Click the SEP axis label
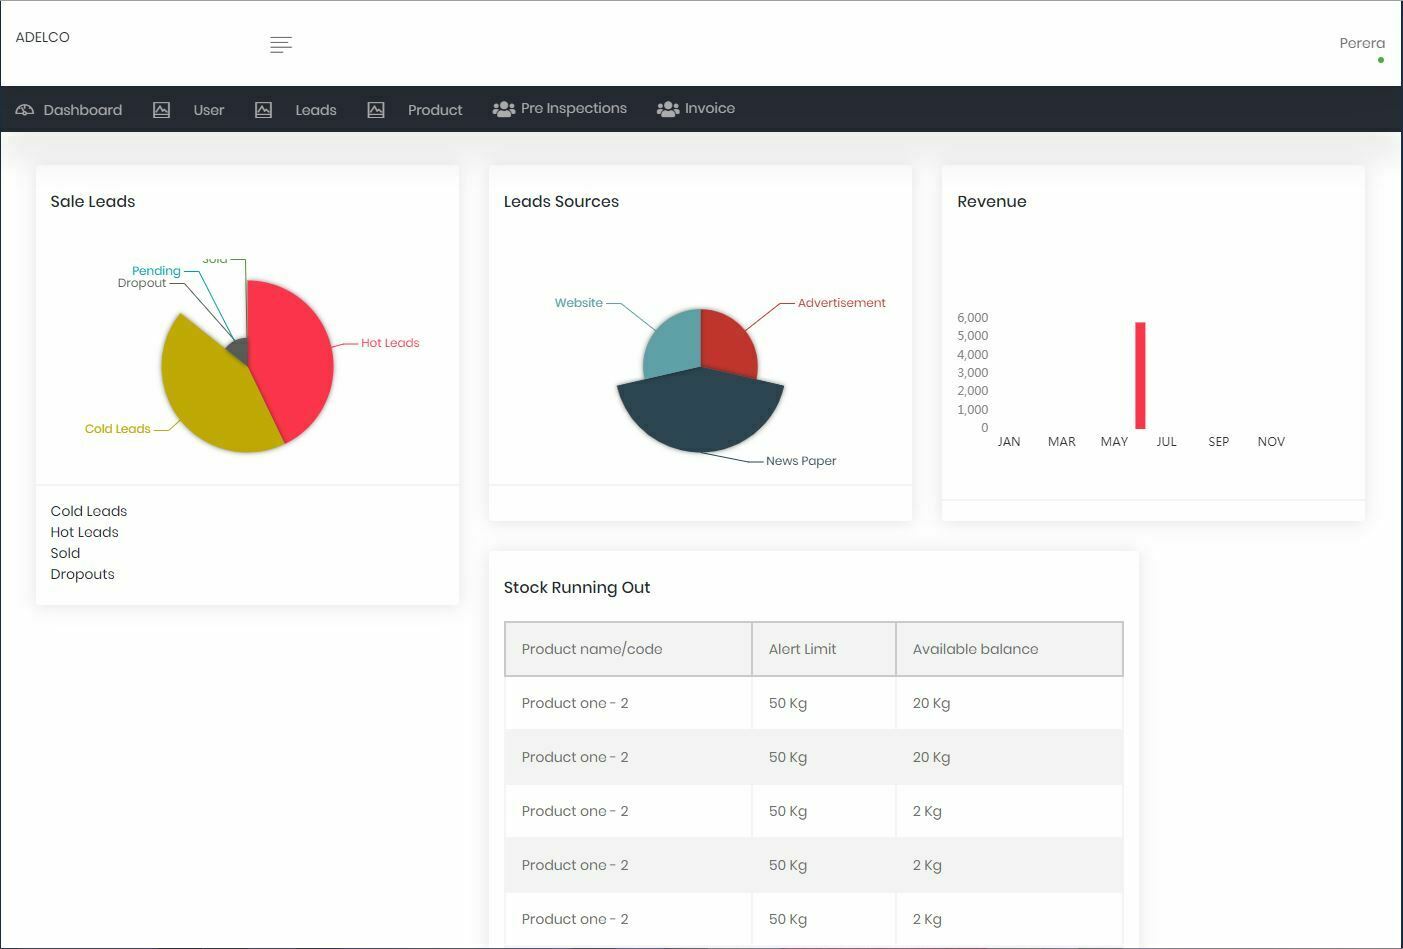The width and height of the screenshot is (1403, 949). [1218, 442]
